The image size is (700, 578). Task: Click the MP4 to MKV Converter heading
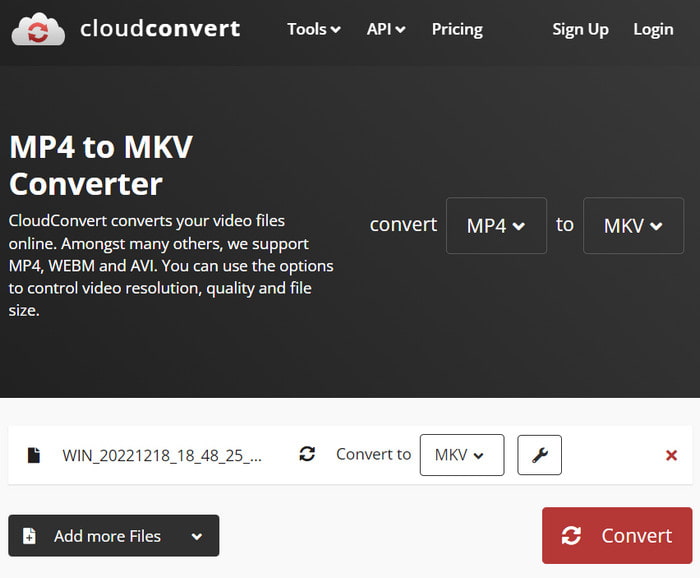click(x=101, y=165)
